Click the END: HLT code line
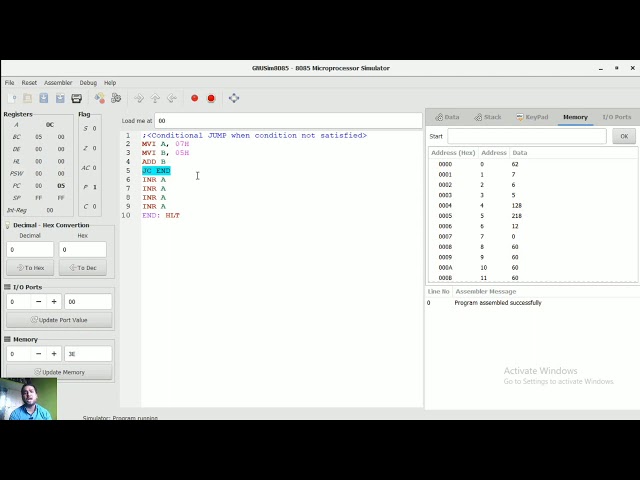The height and width of the screenshot is (480, 640). (x=161, y=216)
